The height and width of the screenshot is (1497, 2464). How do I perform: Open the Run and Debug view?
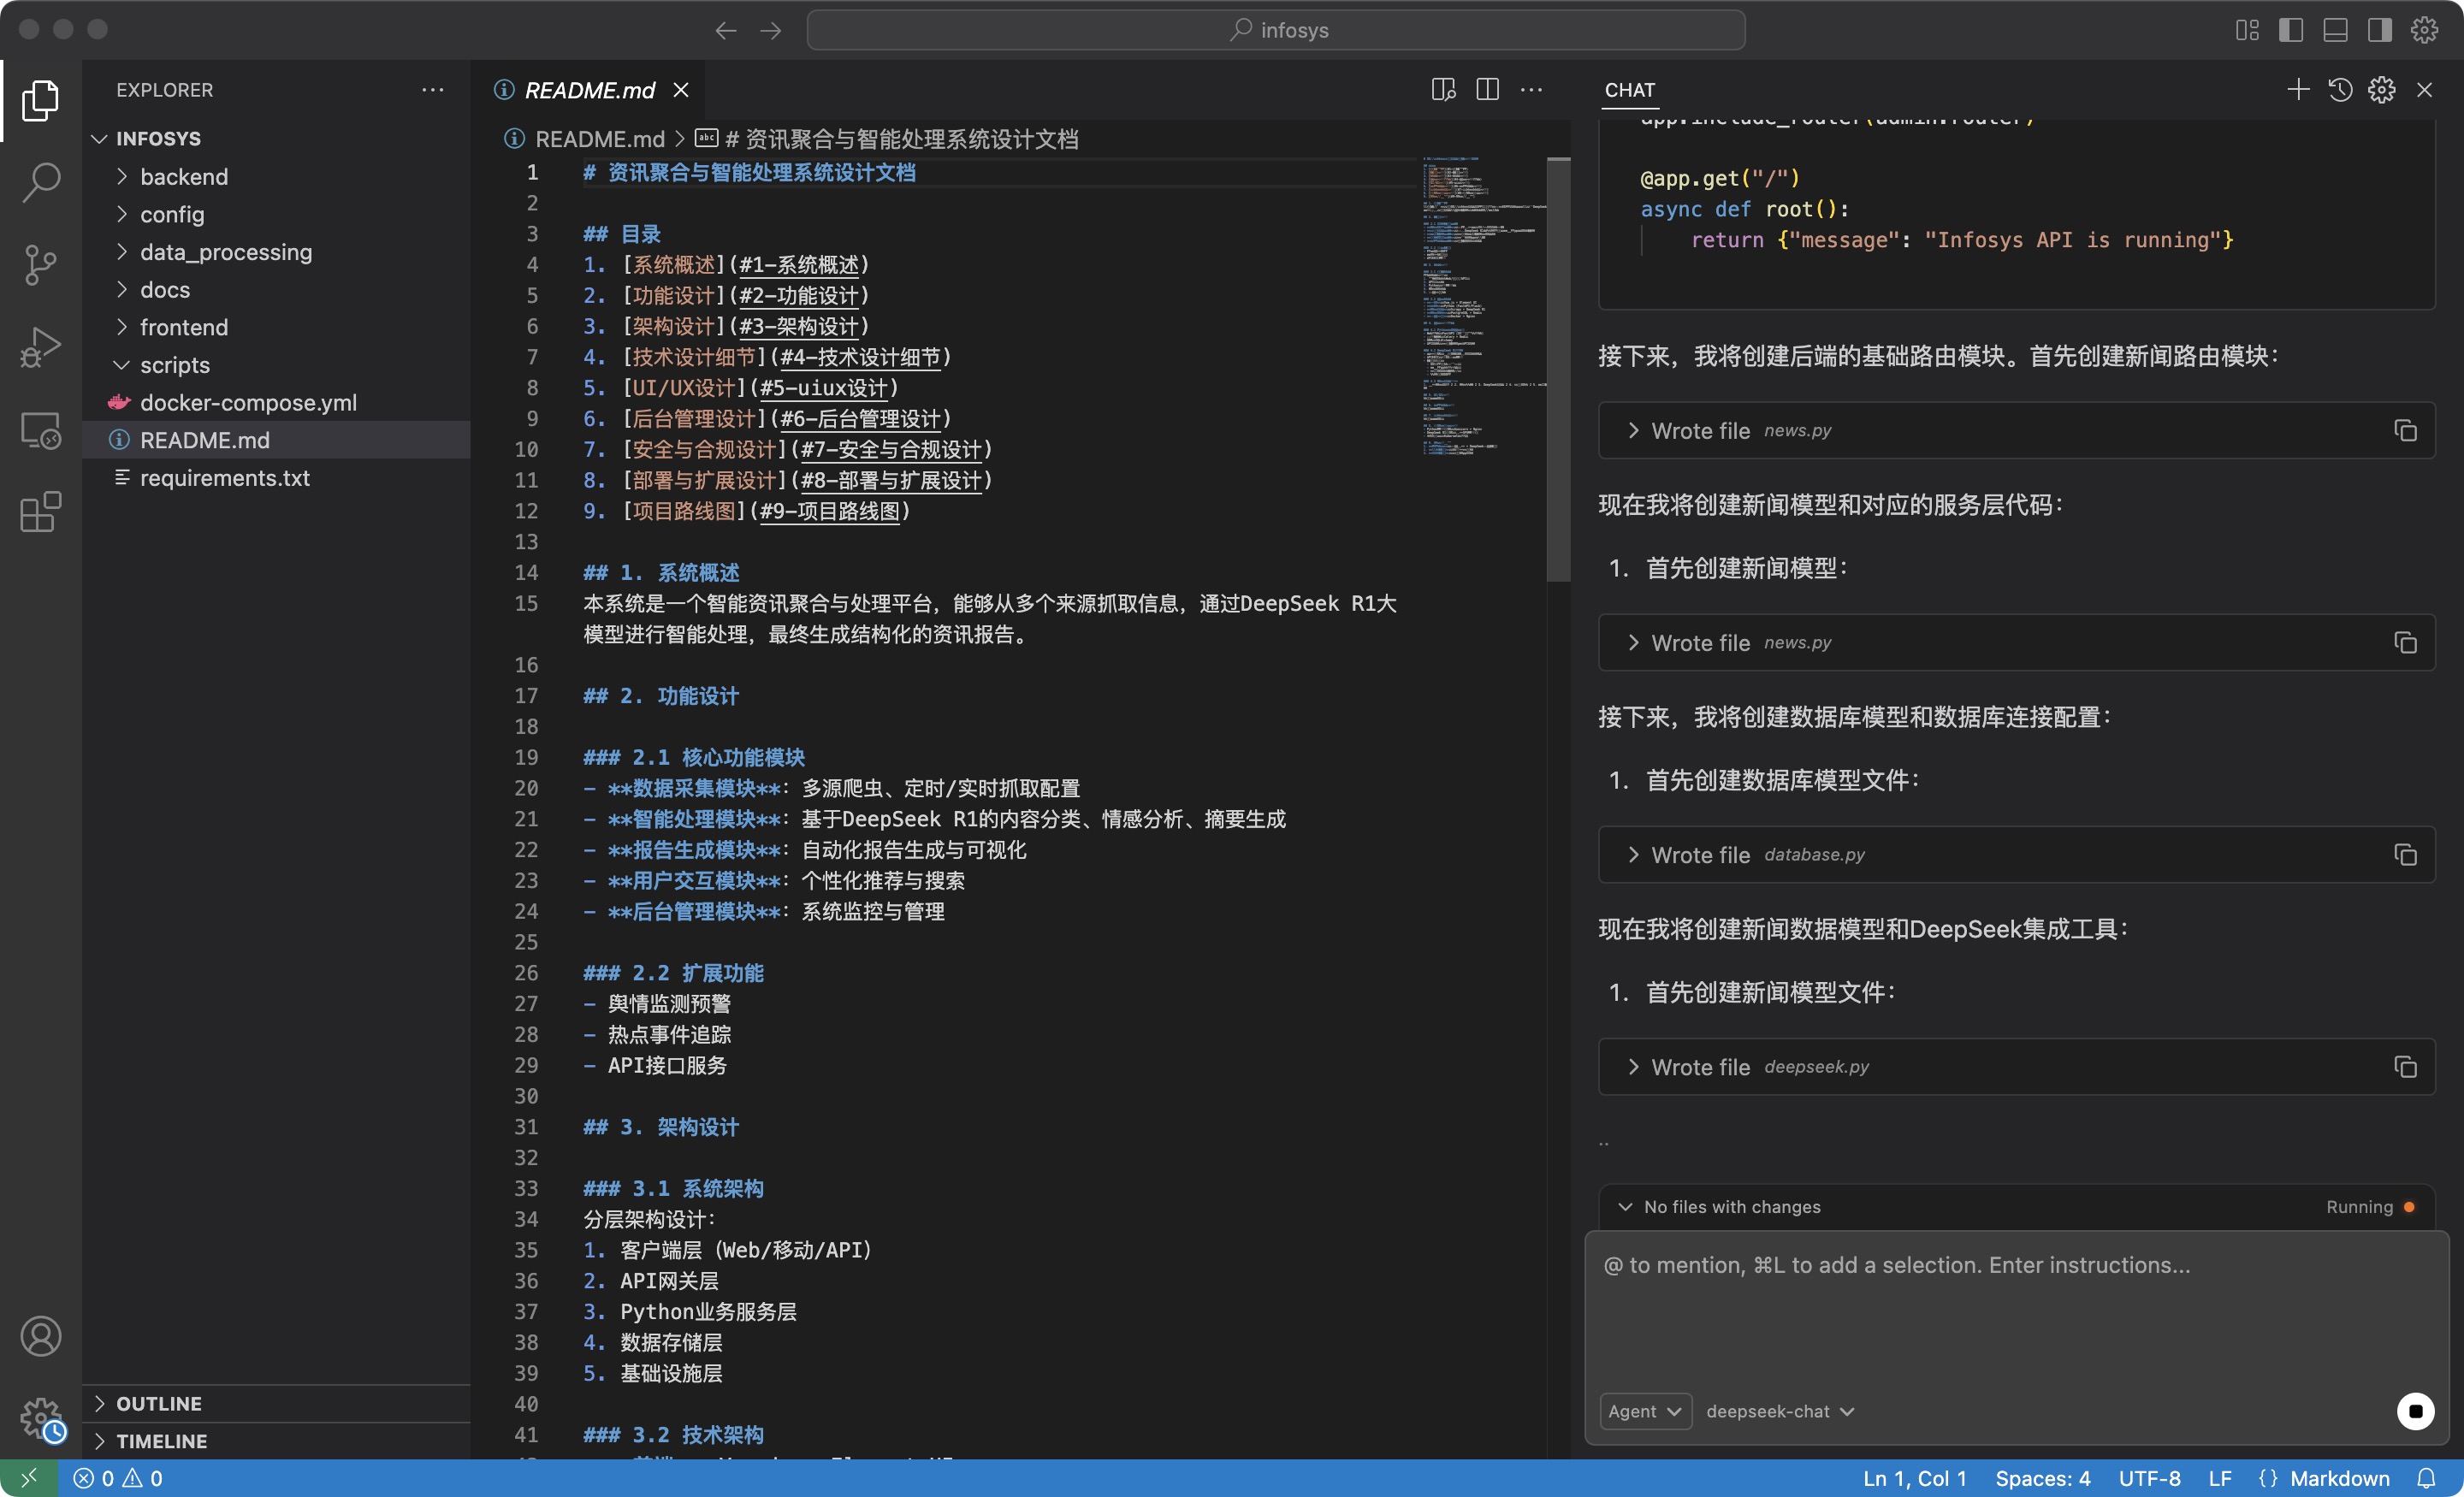[x=40, y=347]
